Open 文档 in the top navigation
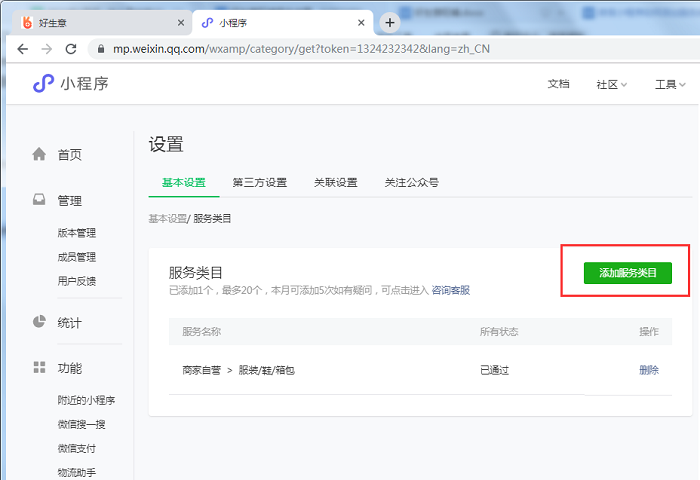Viewport: 700px width, 480px height. tap(558, 84)
